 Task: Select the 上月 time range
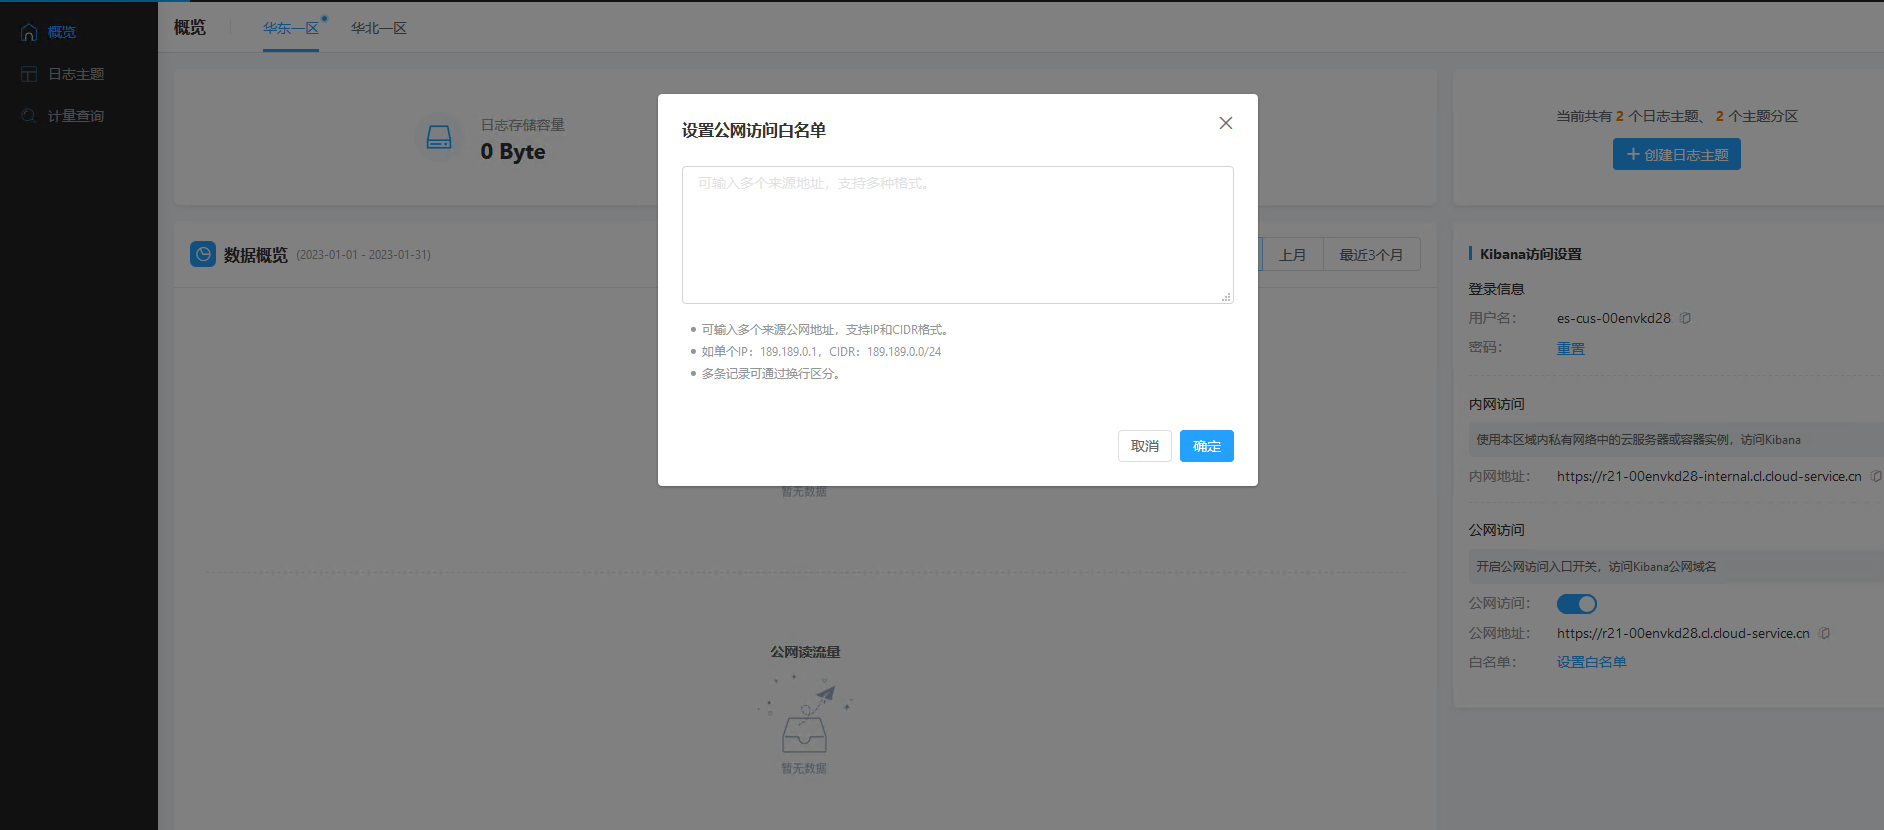tap(1292, 254)
